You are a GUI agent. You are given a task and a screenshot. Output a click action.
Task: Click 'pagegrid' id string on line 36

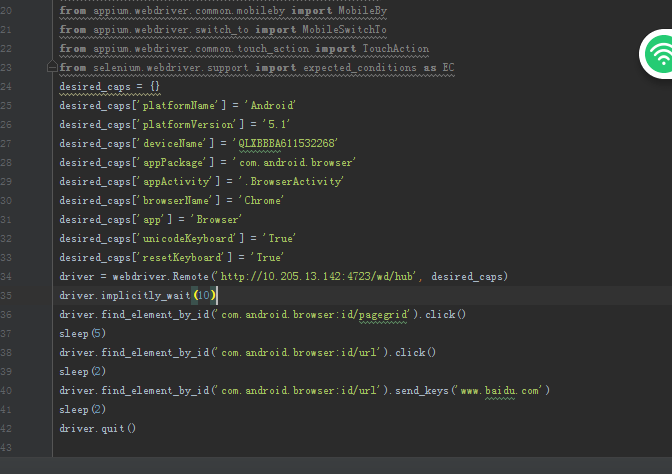point(383,315)
